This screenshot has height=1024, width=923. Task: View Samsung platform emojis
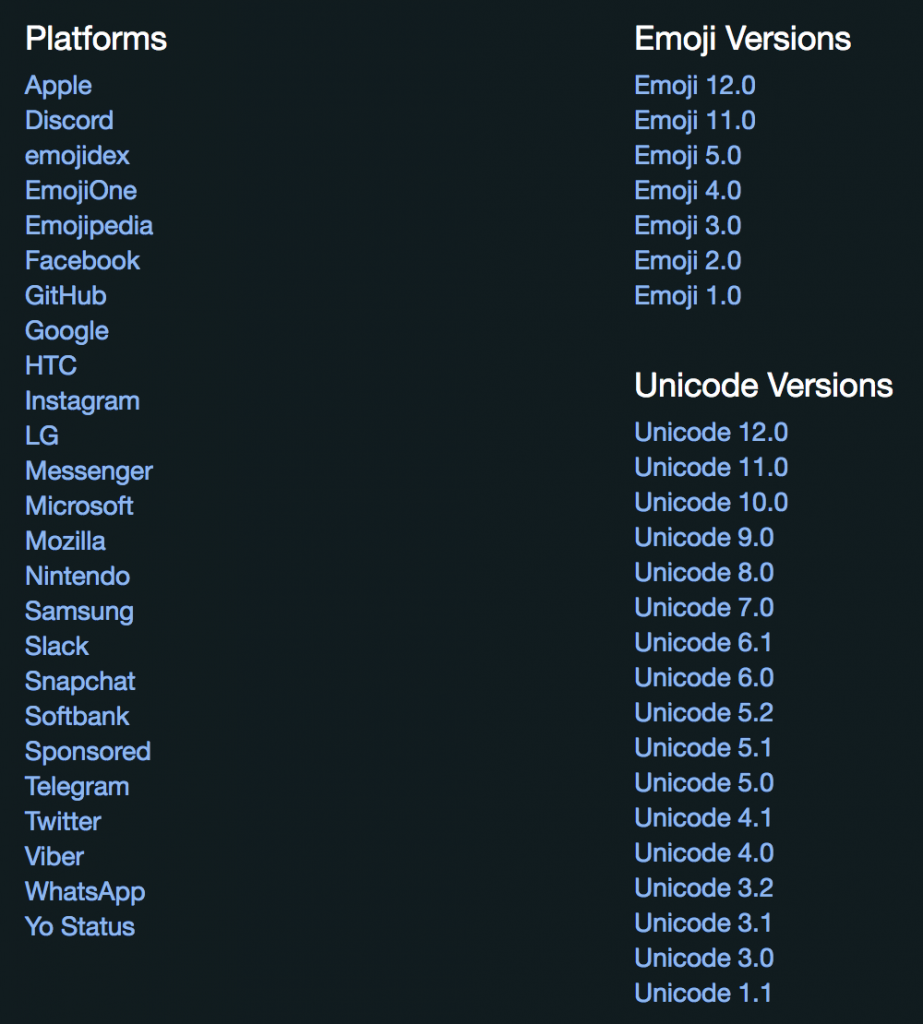(x=79, y=610)
